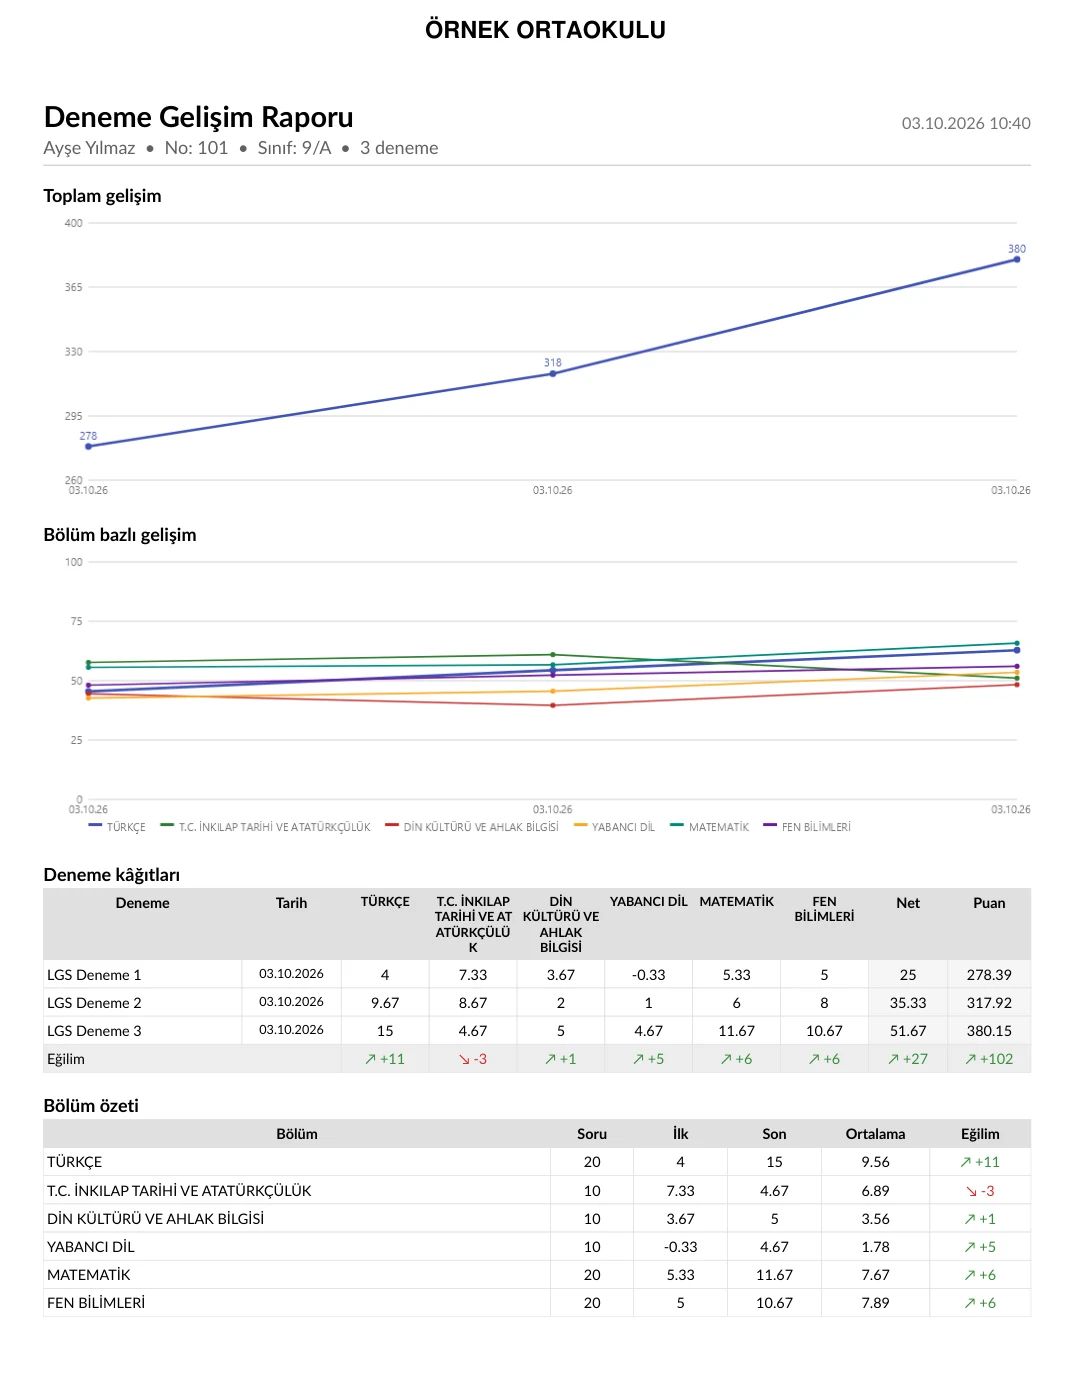
Task: Click the MATEMATİK legend color marker
Action: click(677, 826)
